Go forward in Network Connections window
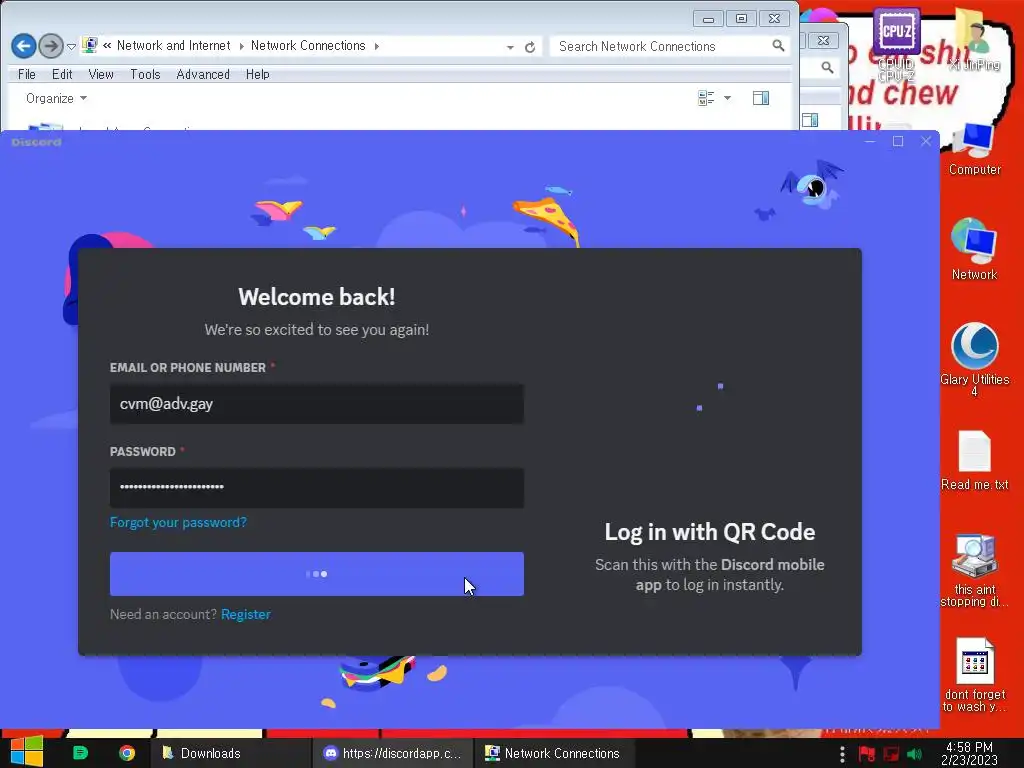This screenshot has width=1024, height=768. (51, 46)
